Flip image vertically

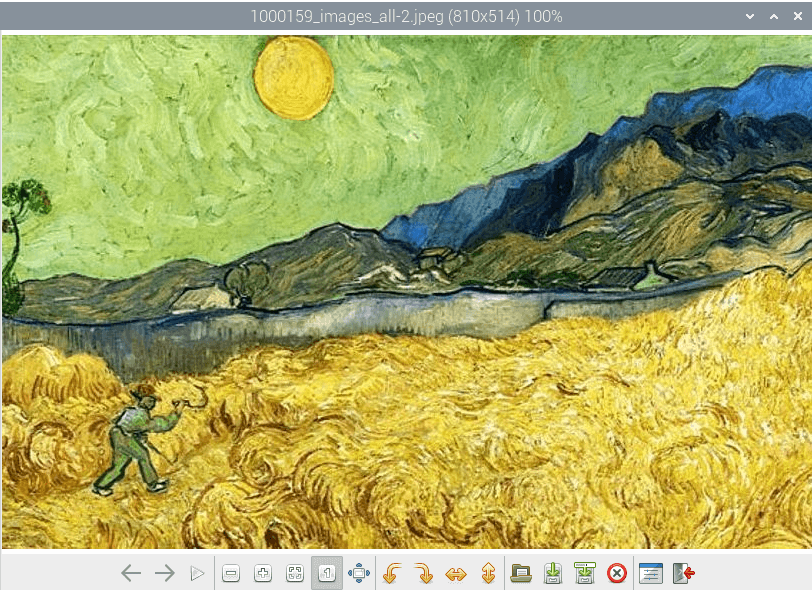pos(488,573)
